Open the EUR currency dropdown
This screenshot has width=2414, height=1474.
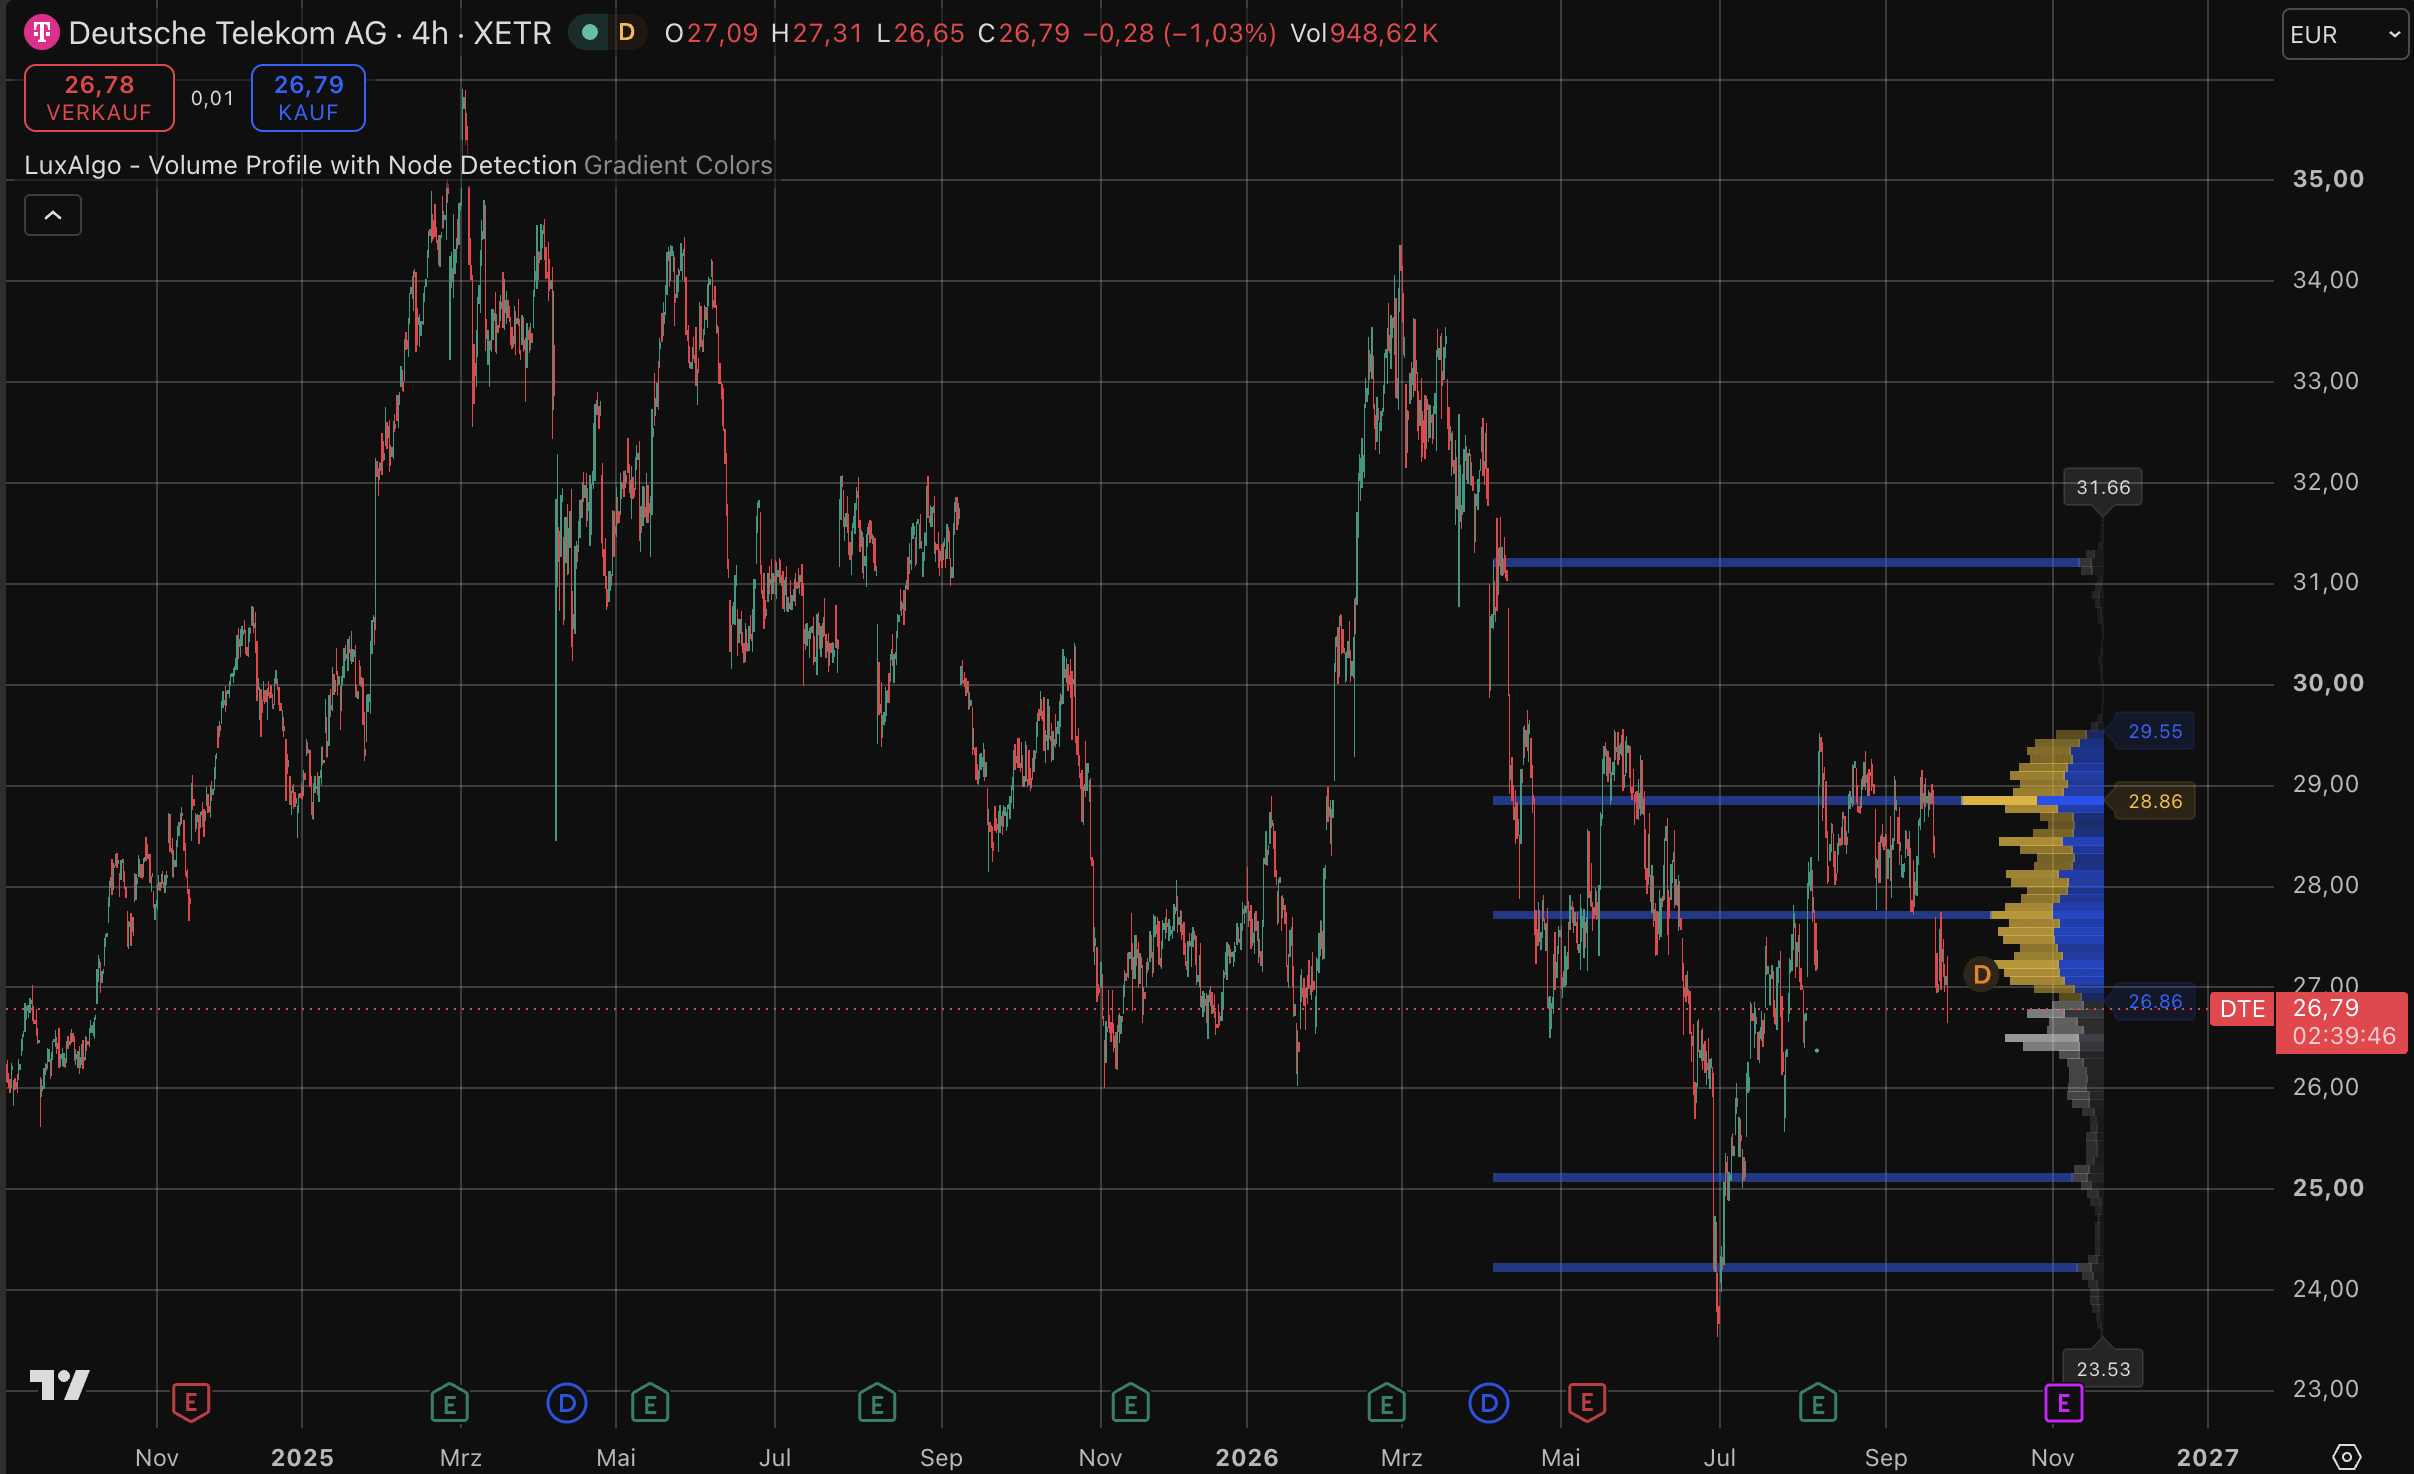(x=2345, y=35)
